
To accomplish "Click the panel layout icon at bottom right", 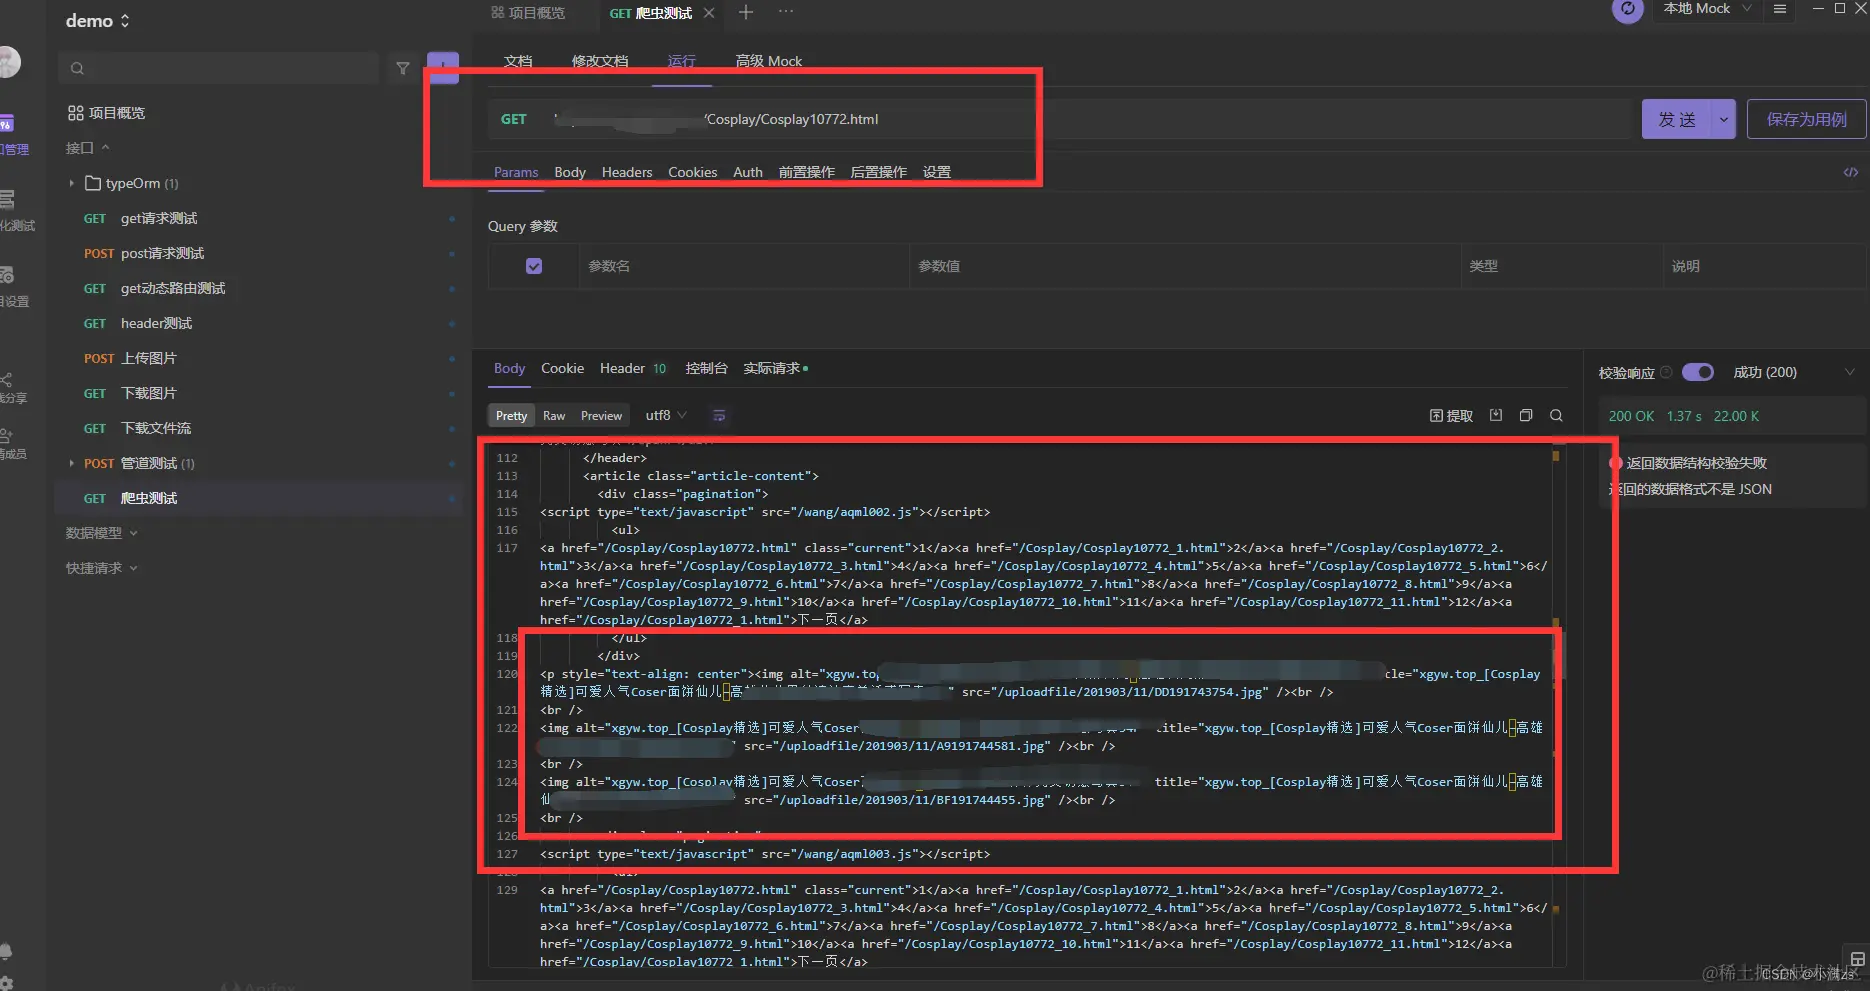I will pyautogui.click(x=1857, y=958).
